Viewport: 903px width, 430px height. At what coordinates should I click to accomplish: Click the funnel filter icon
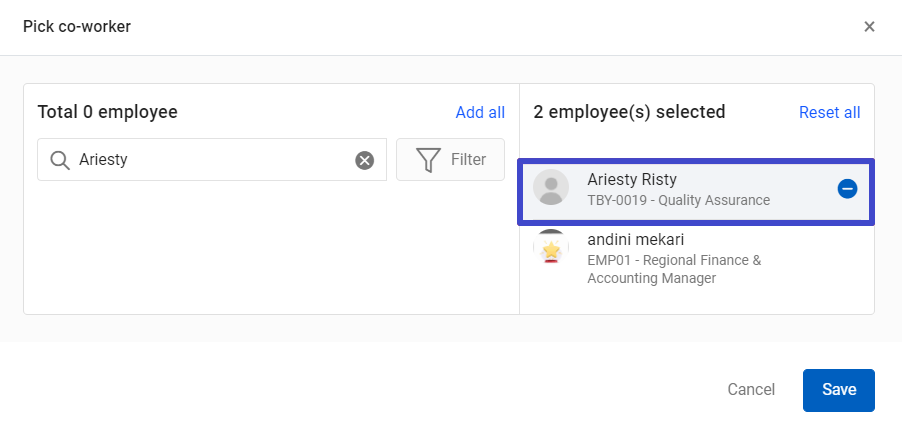428,159
